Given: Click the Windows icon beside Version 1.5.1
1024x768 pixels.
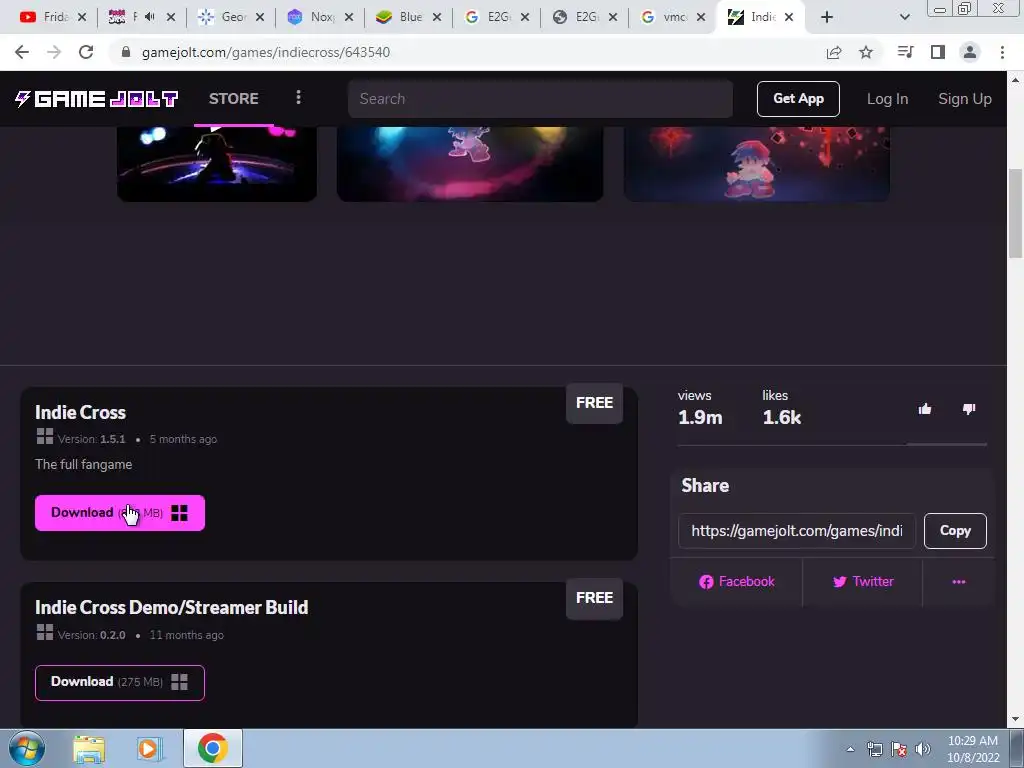Looking at the screenshot, I should (x=45, y=437).
